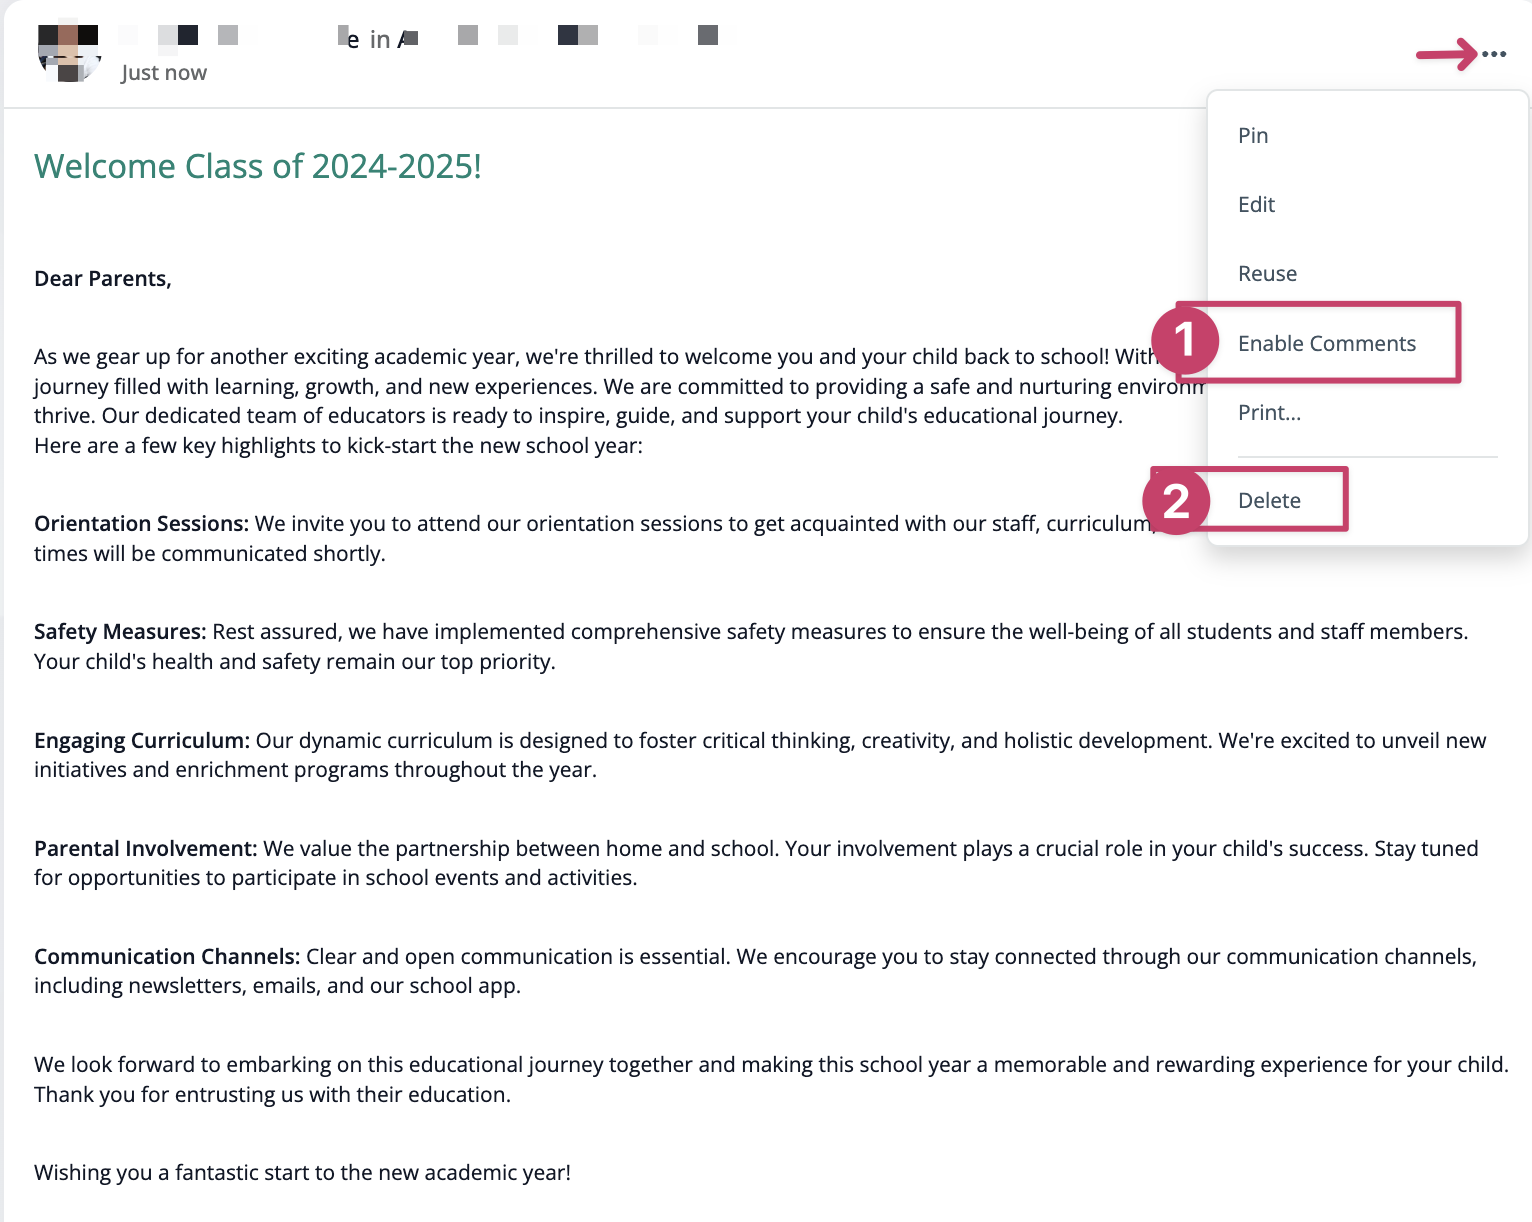Click the 'Communication Channels:' bold heading
Viewport: 1532px width, 1222px height.
[x=167, y=957]
